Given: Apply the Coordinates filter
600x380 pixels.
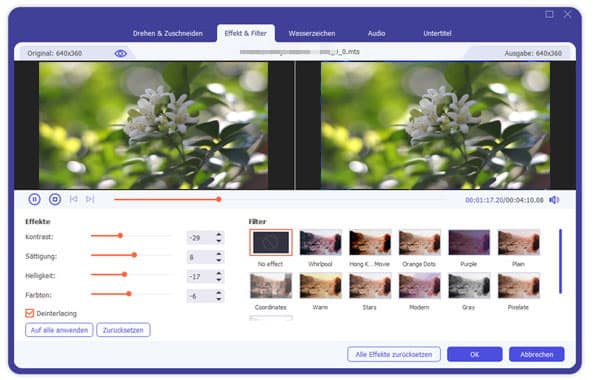Looking at the screenshot, I should tap(271, 285).
